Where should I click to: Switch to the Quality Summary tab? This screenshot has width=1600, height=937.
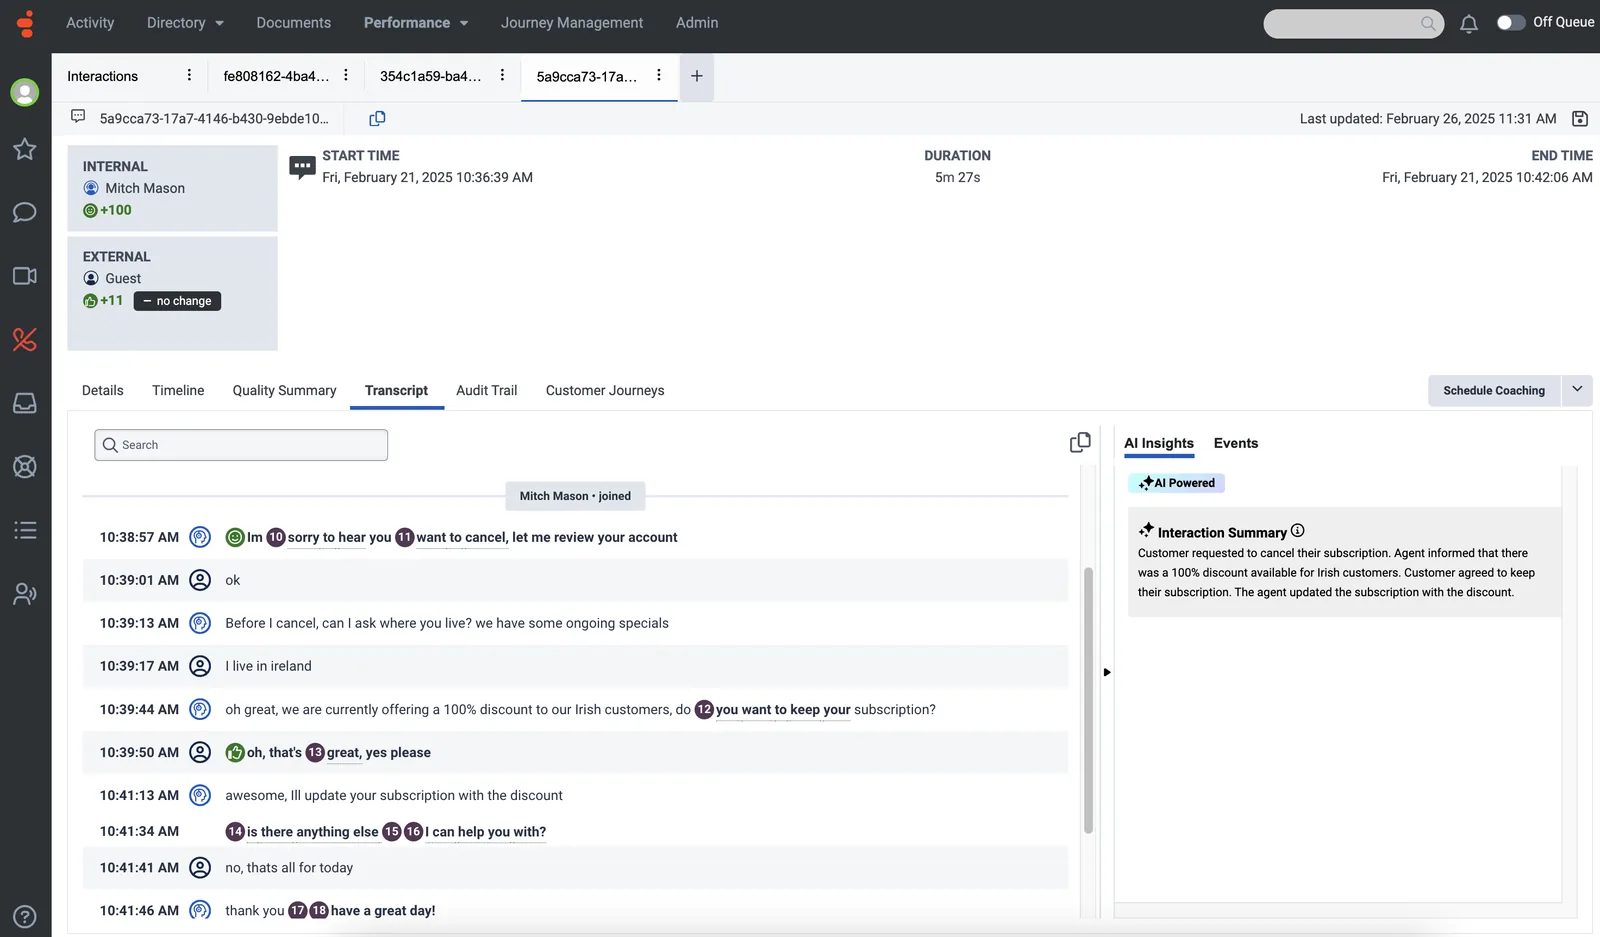pyautogui.click(x=284, y=391)
